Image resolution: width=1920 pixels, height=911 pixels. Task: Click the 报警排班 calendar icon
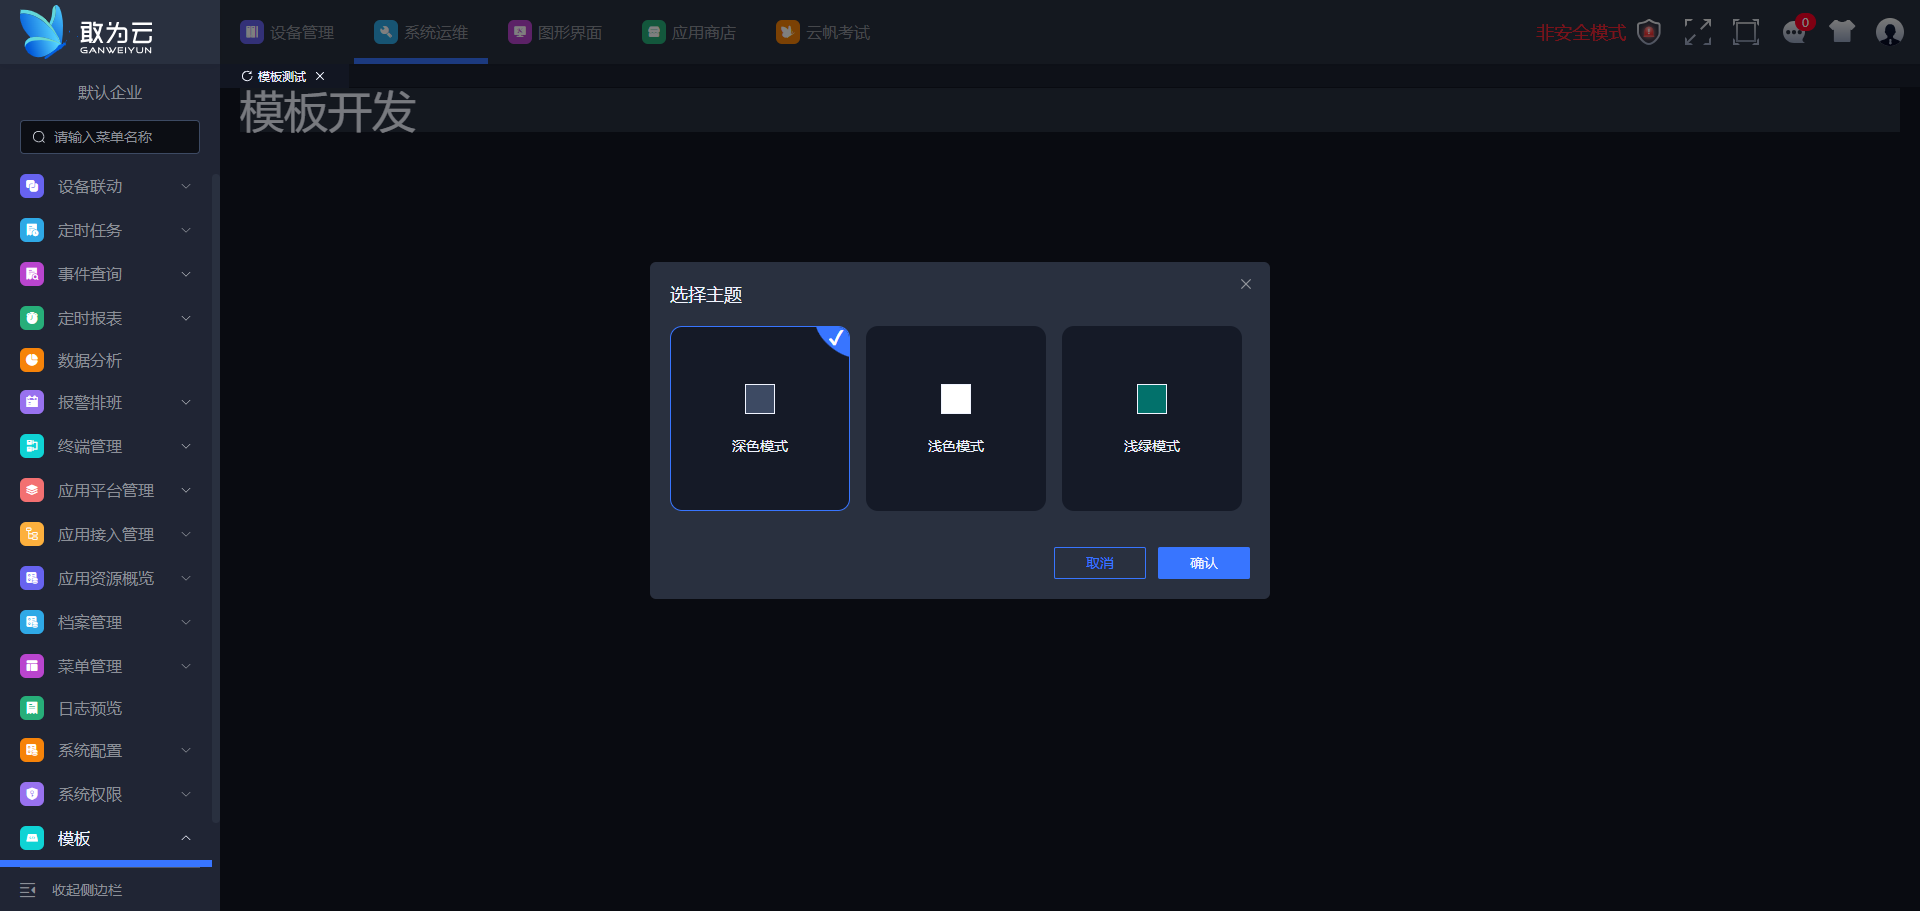[x=32, y=402]
